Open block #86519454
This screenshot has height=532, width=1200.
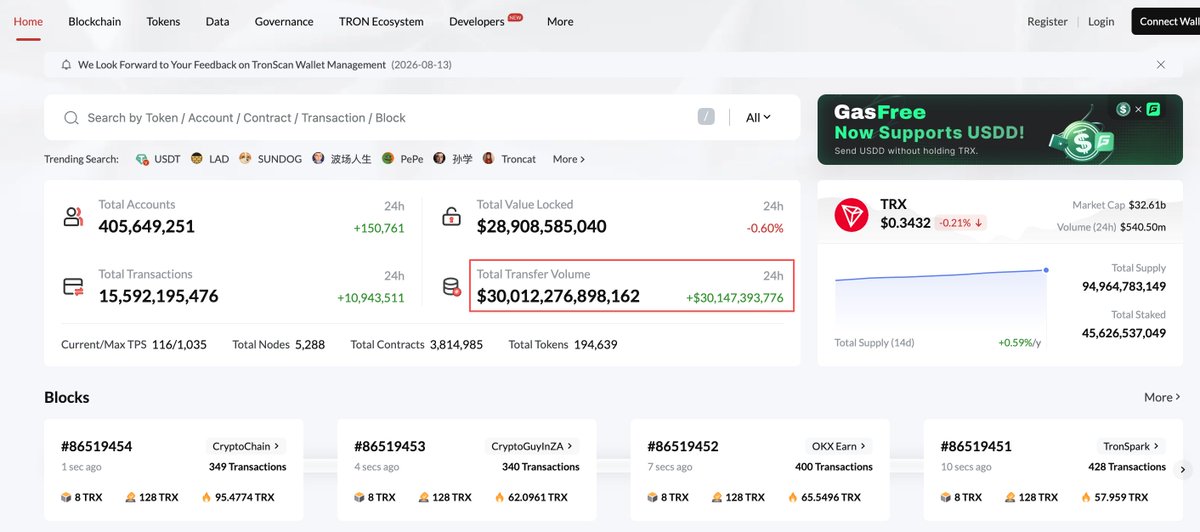tap(97, 446)
